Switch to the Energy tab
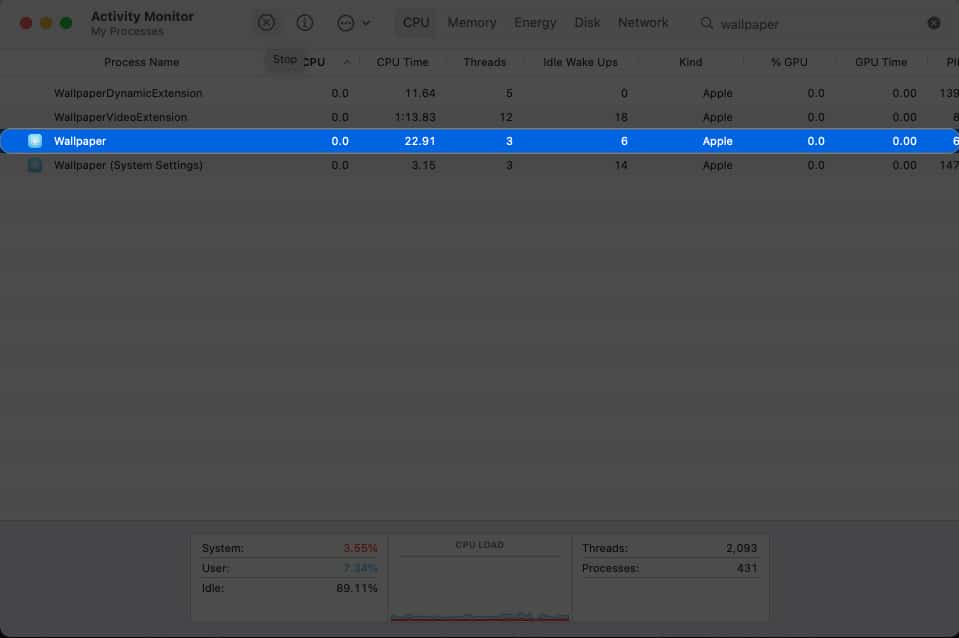Image resolution: width=959 pixels, height=638 pixels. pos(535,23)
